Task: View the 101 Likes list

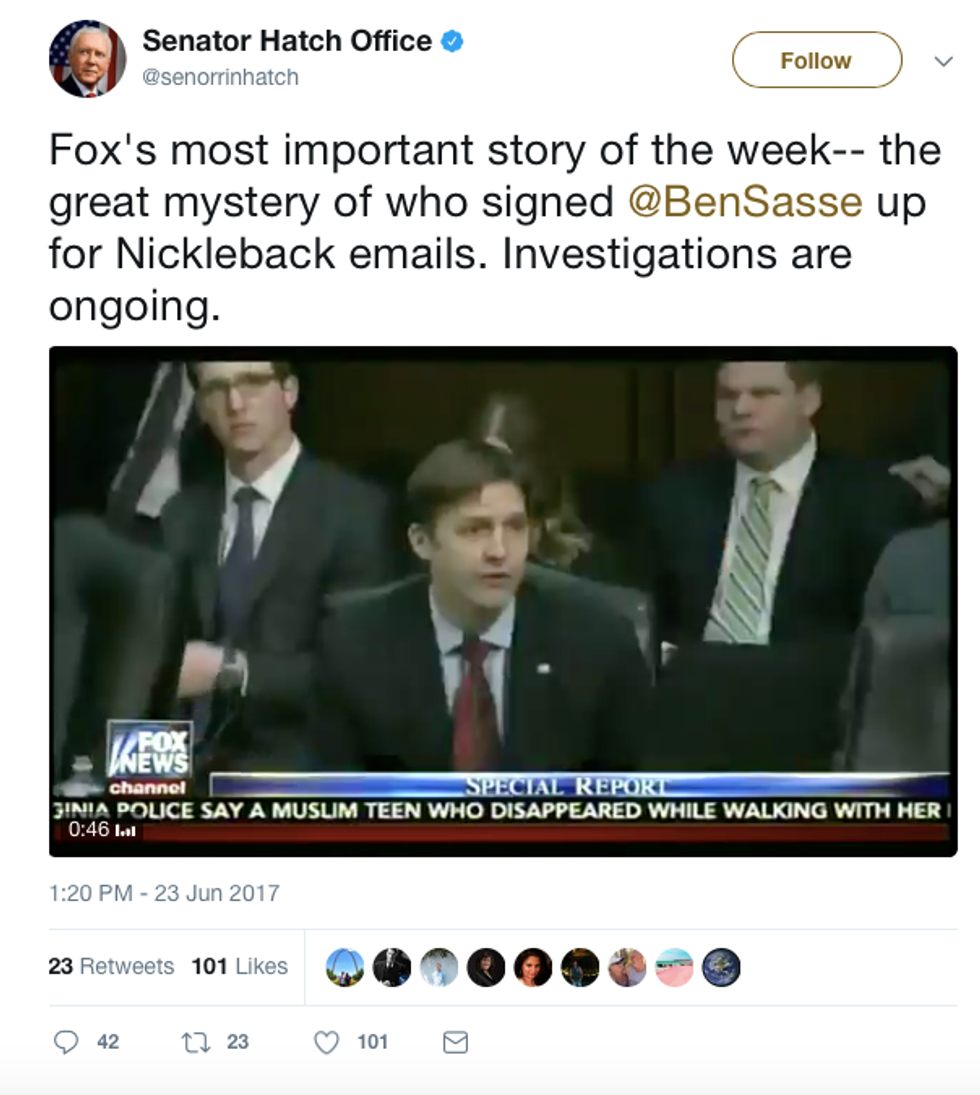Action: (240, 967)
